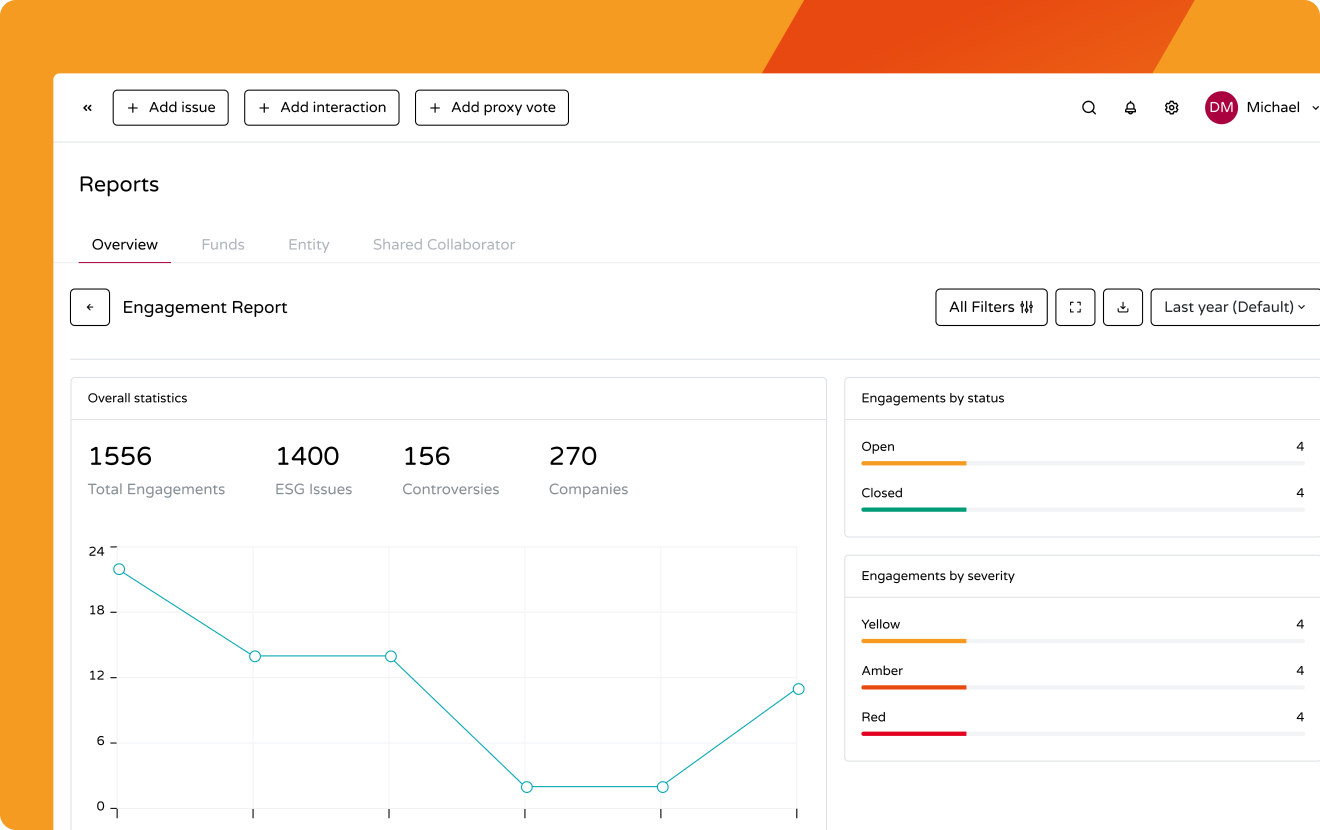Click the Amber severity bar
Image resolution: width=1320 pixels, height=830 pixels.
tap(914, 687)
